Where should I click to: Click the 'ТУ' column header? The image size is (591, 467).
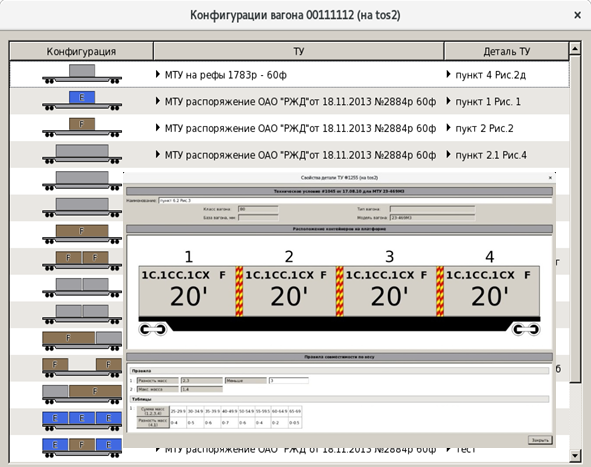[x=299, y=51]
